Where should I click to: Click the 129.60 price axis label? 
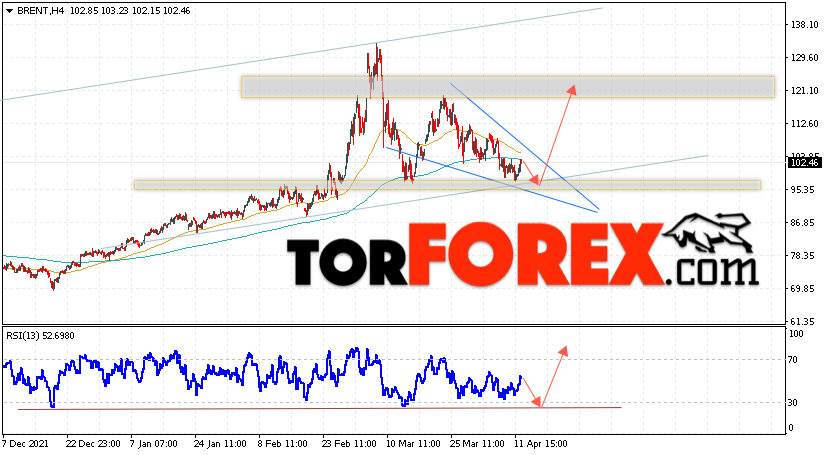coord(804,58)
